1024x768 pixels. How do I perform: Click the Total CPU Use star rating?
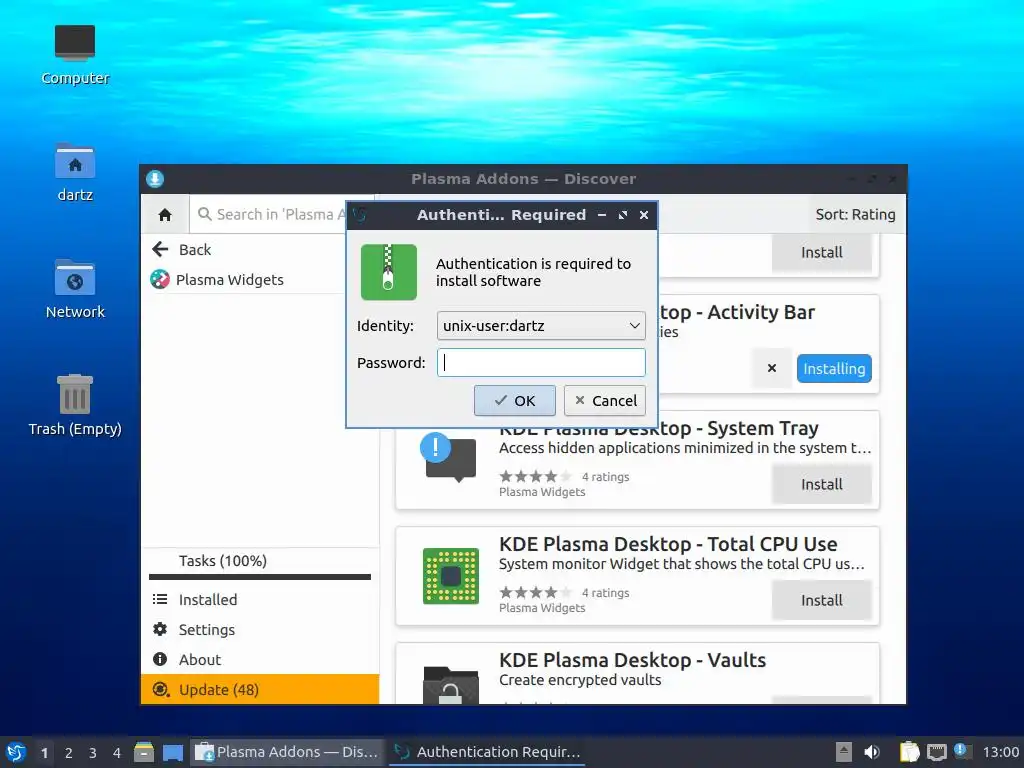click(x=535, y=593)
